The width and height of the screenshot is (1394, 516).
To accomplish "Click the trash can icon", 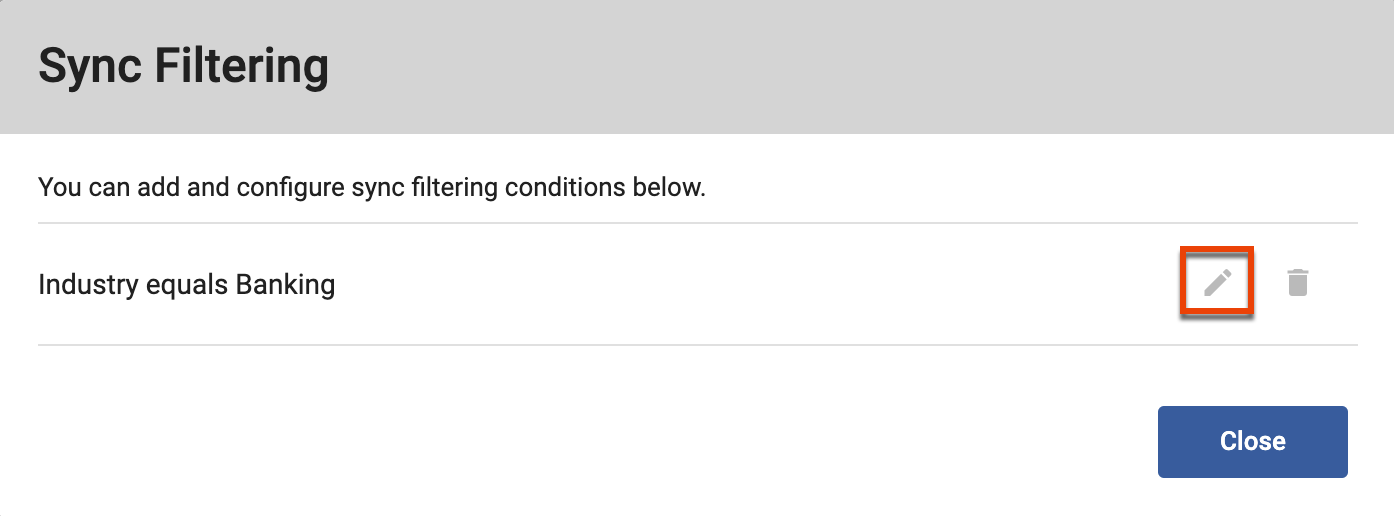I will [x=1297, y=283].
